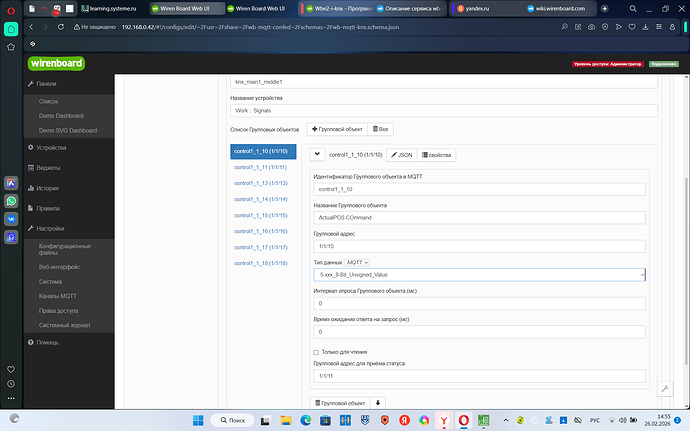The height and width of the screenshot is (431, 690).
Task: Delete Групповой объект at bottom
Action: point(340,403)
